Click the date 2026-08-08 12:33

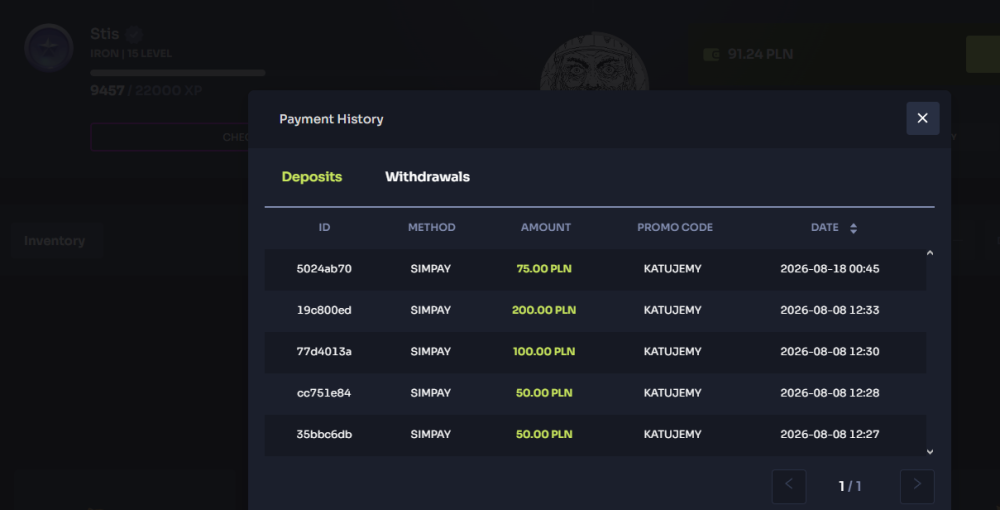click(x=830, y=310)
